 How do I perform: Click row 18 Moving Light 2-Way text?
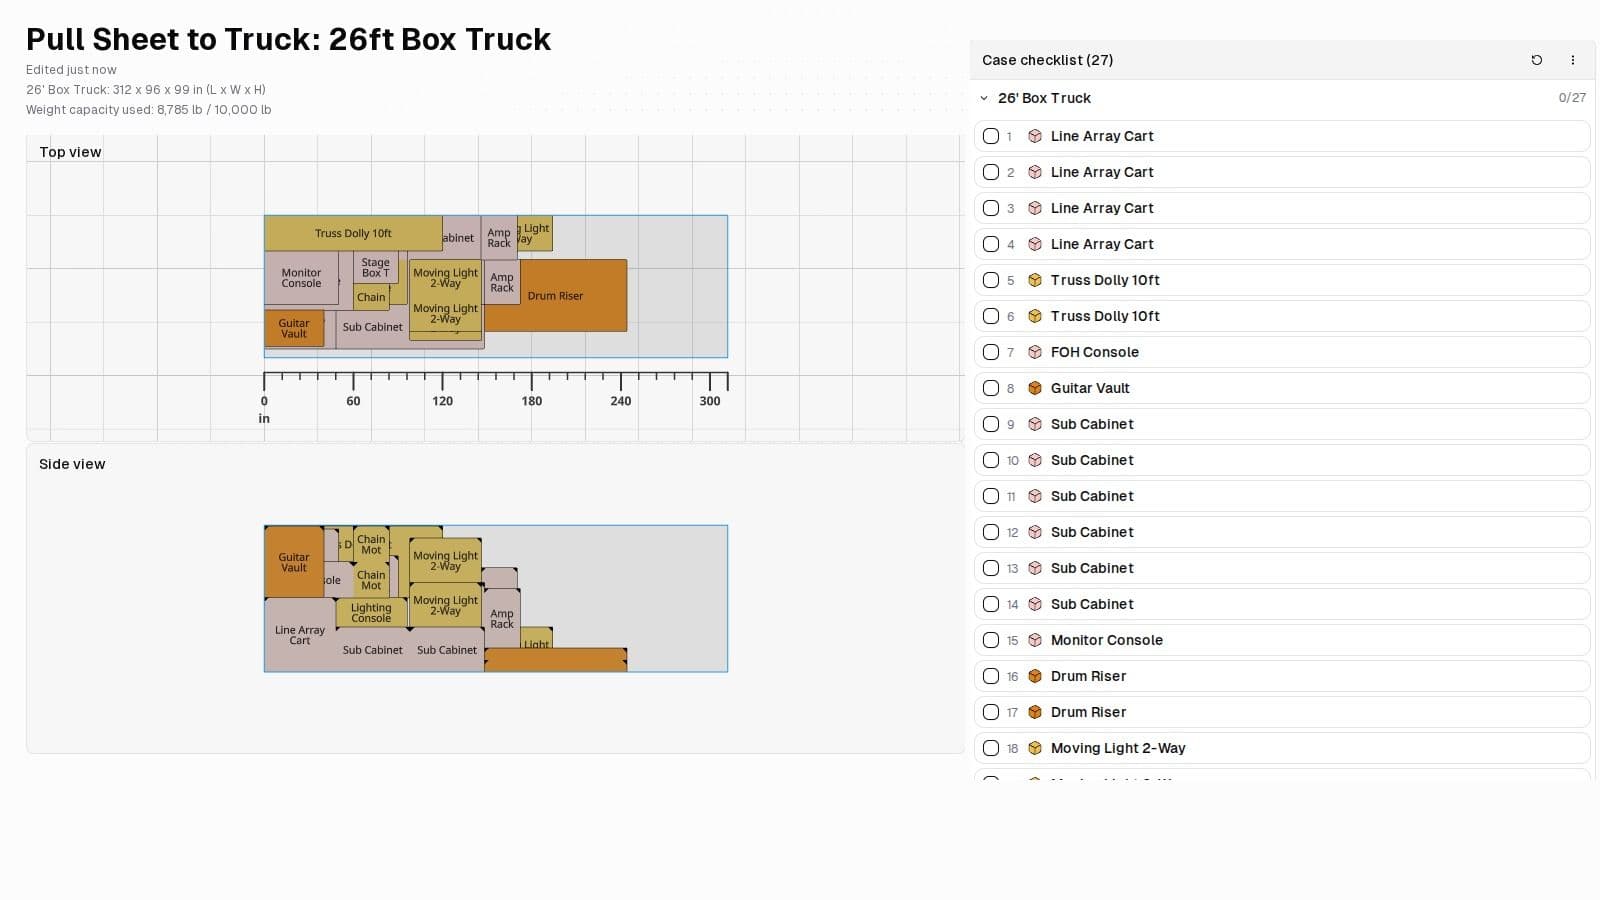1118,748
